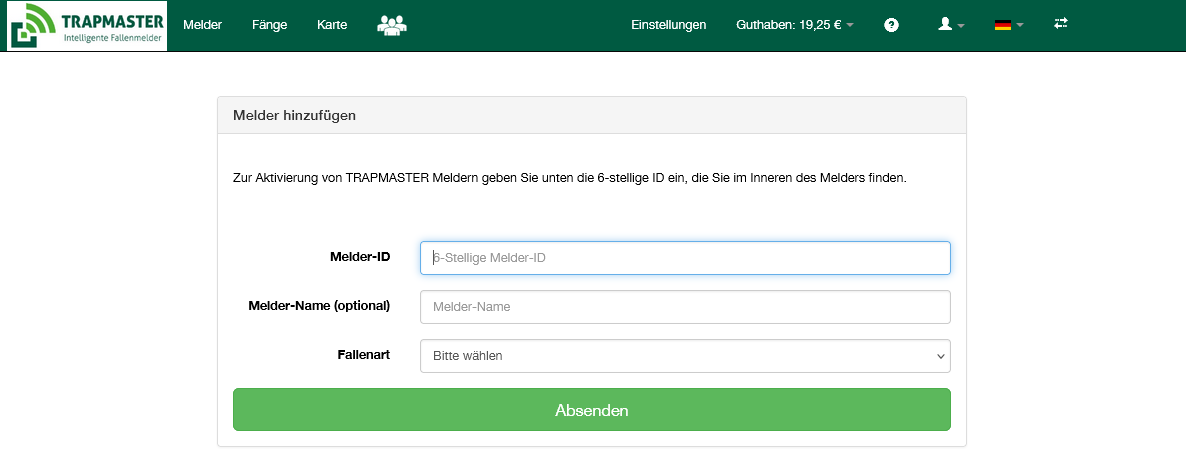
Task: Expand the Guthaben 19,25 € dropdown
Action: point(794,25)
